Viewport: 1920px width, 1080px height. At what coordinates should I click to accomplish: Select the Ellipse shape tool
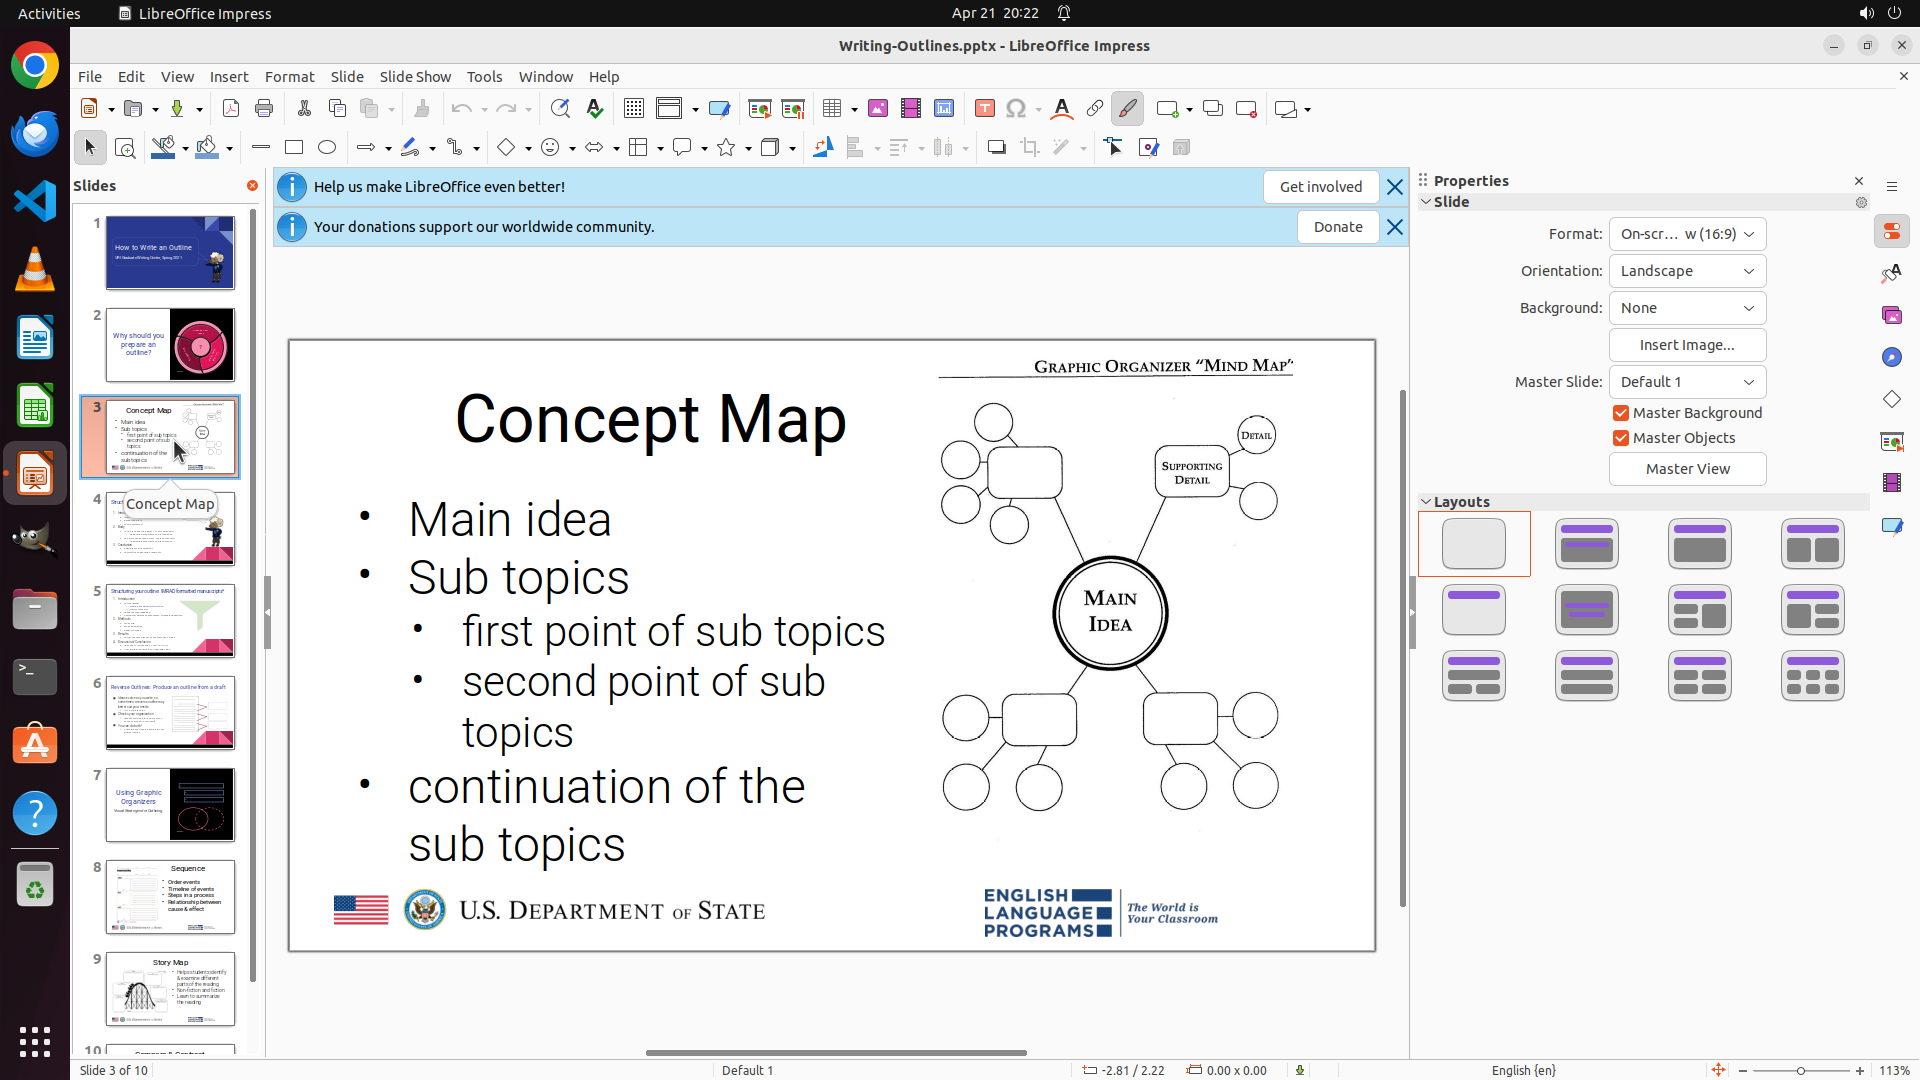click(327, 148)
